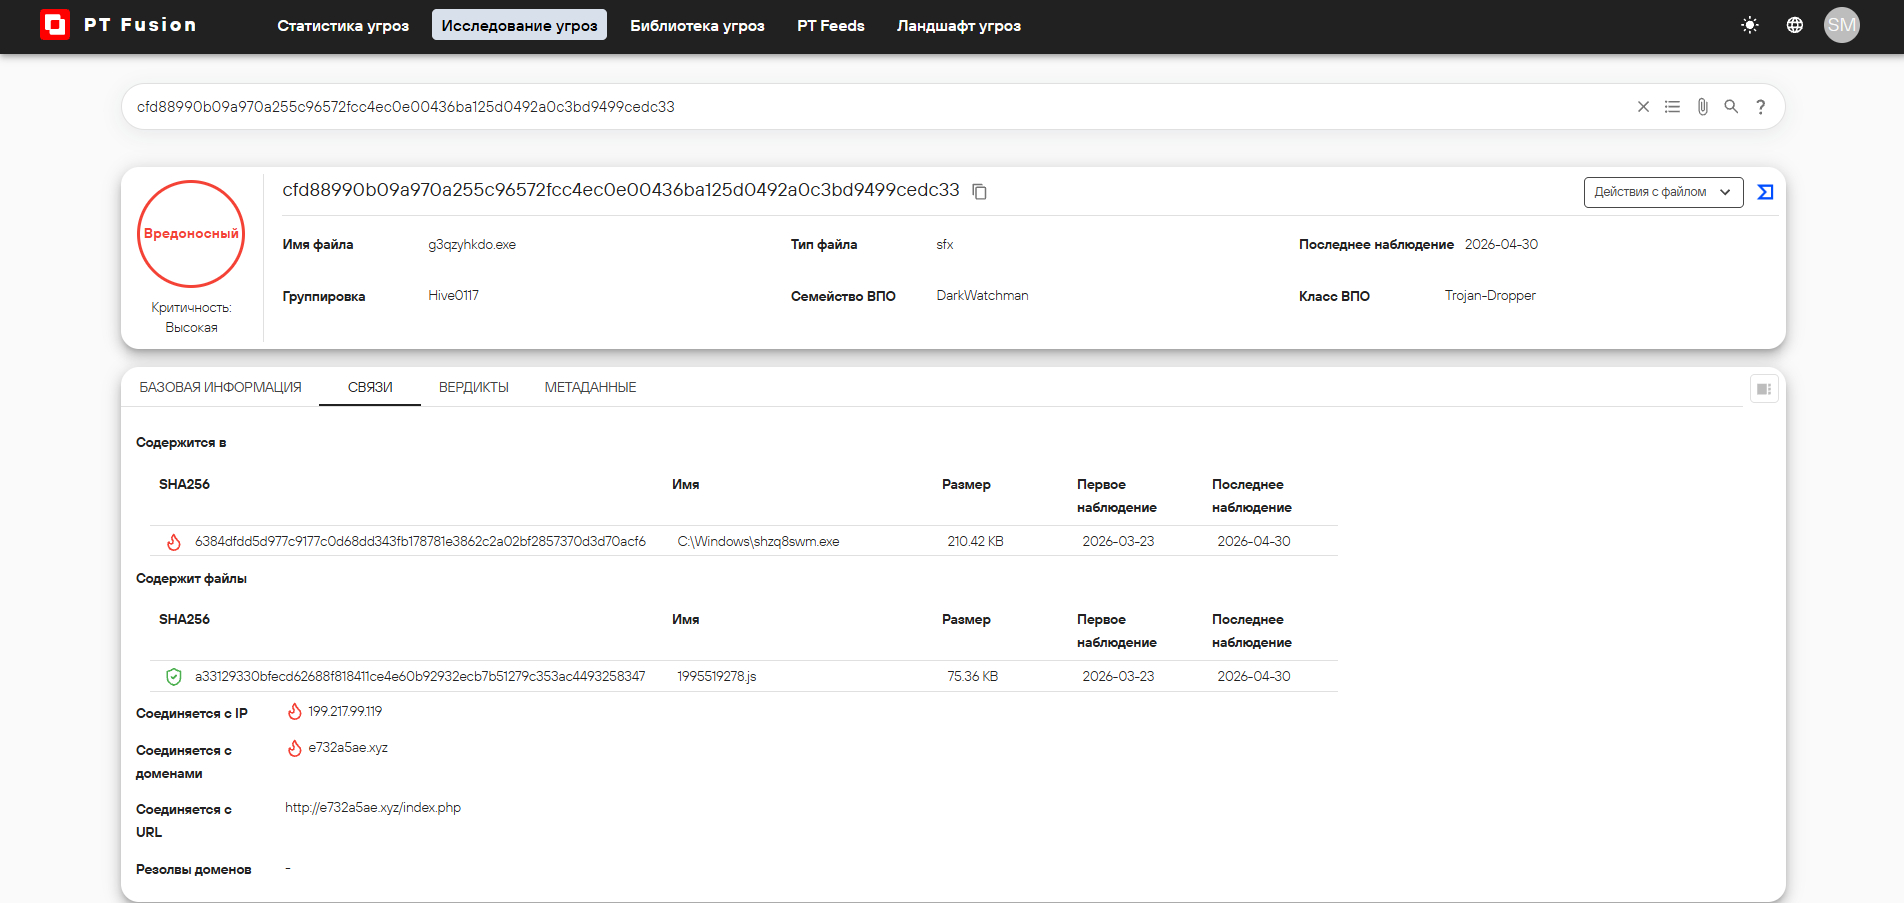The height and width of the screenshot is (903, 1904).
Task: Open PT Feeds menu item
Action: tap(831, 26)
